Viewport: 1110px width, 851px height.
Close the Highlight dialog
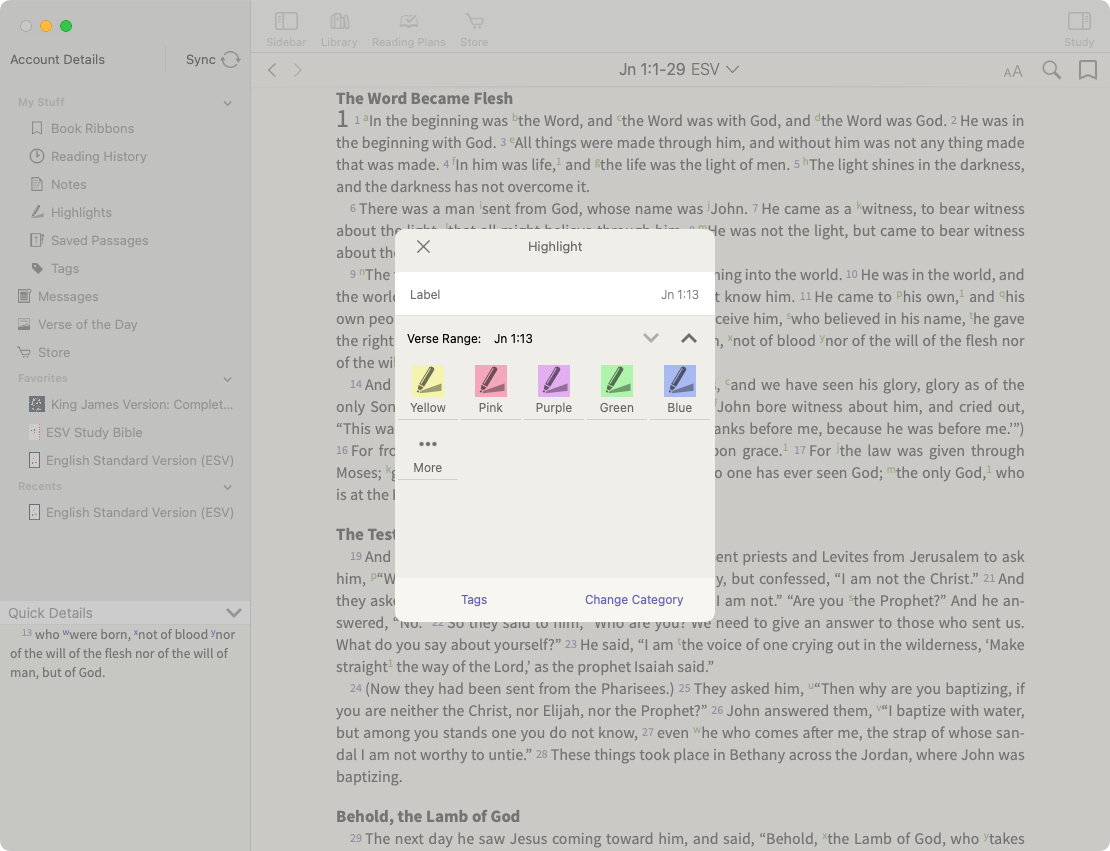coord(423,247)
